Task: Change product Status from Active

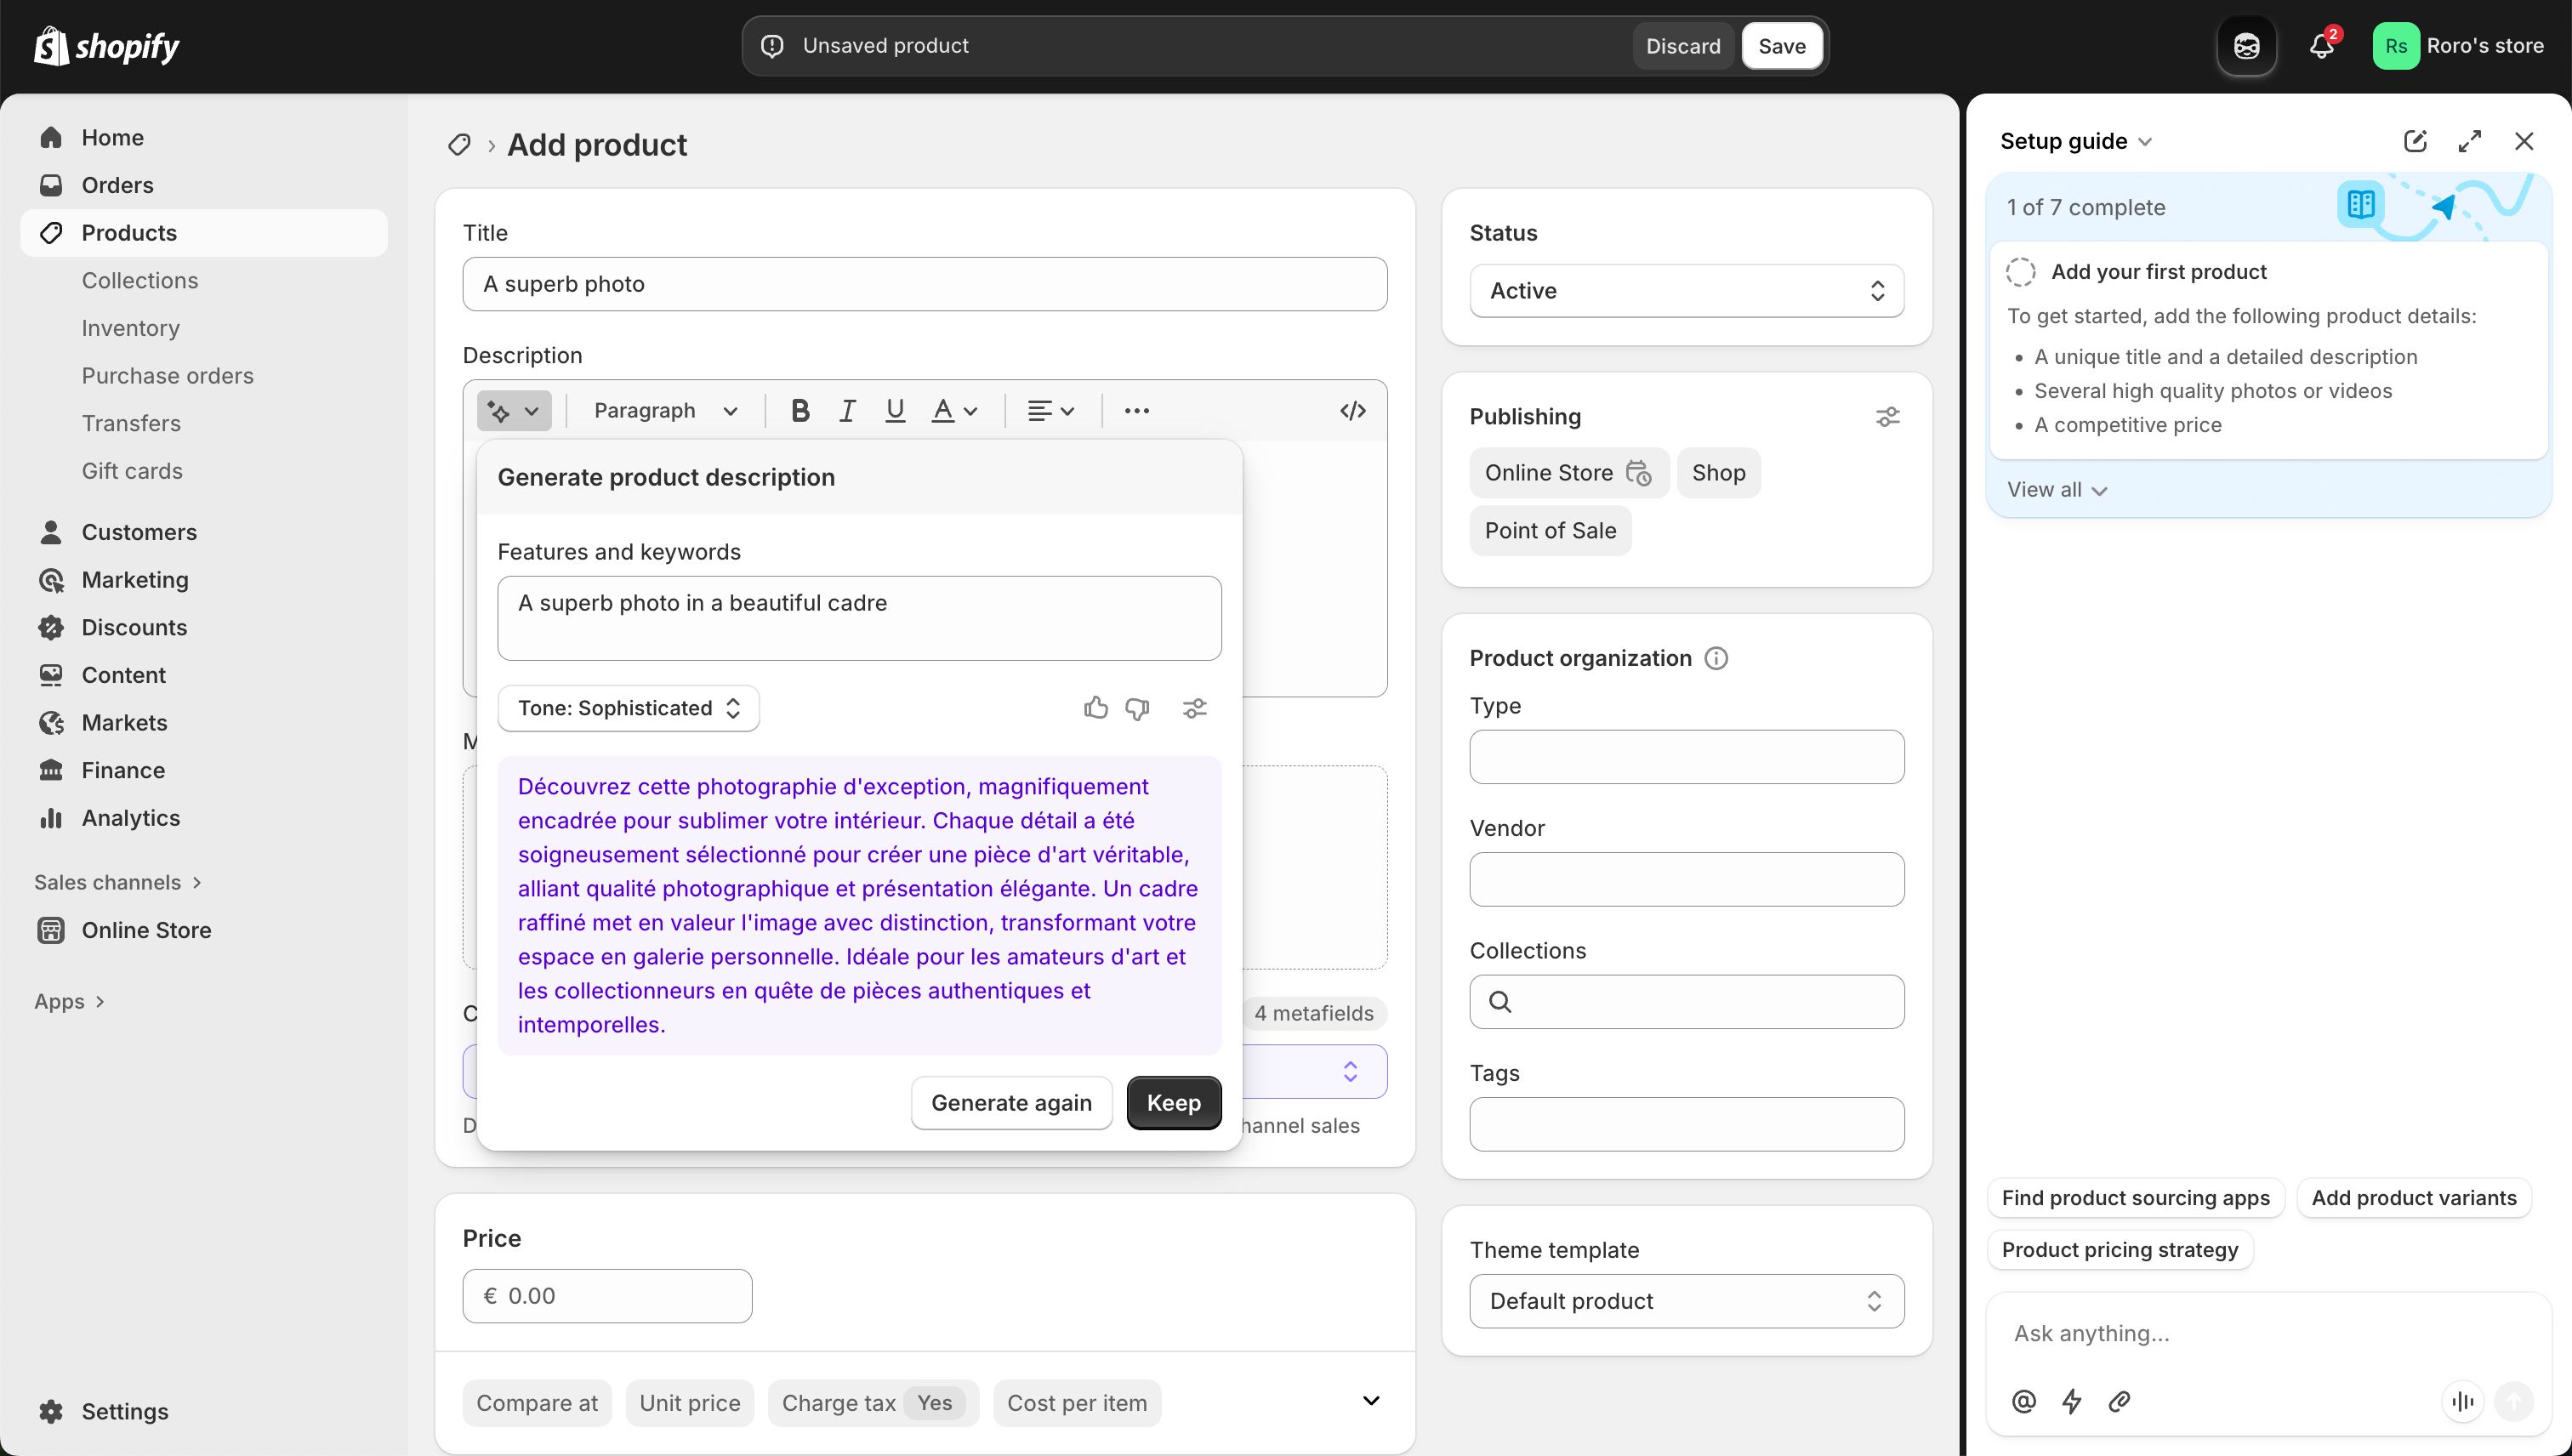Action: click(x=1686, y=290)
